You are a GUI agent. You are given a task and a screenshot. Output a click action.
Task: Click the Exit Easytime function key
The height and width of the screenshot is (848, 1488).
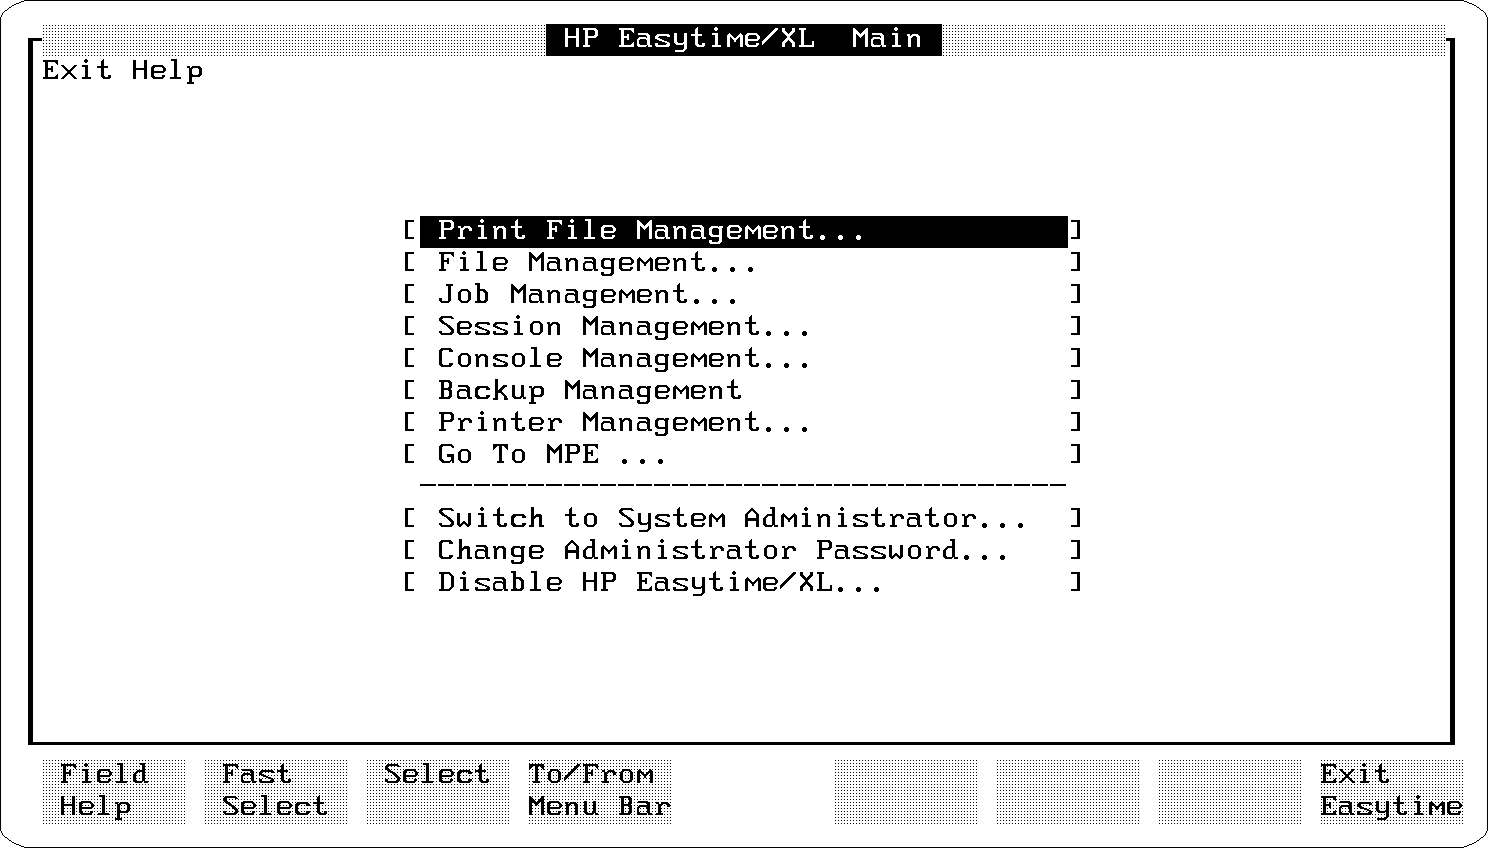1390,791
